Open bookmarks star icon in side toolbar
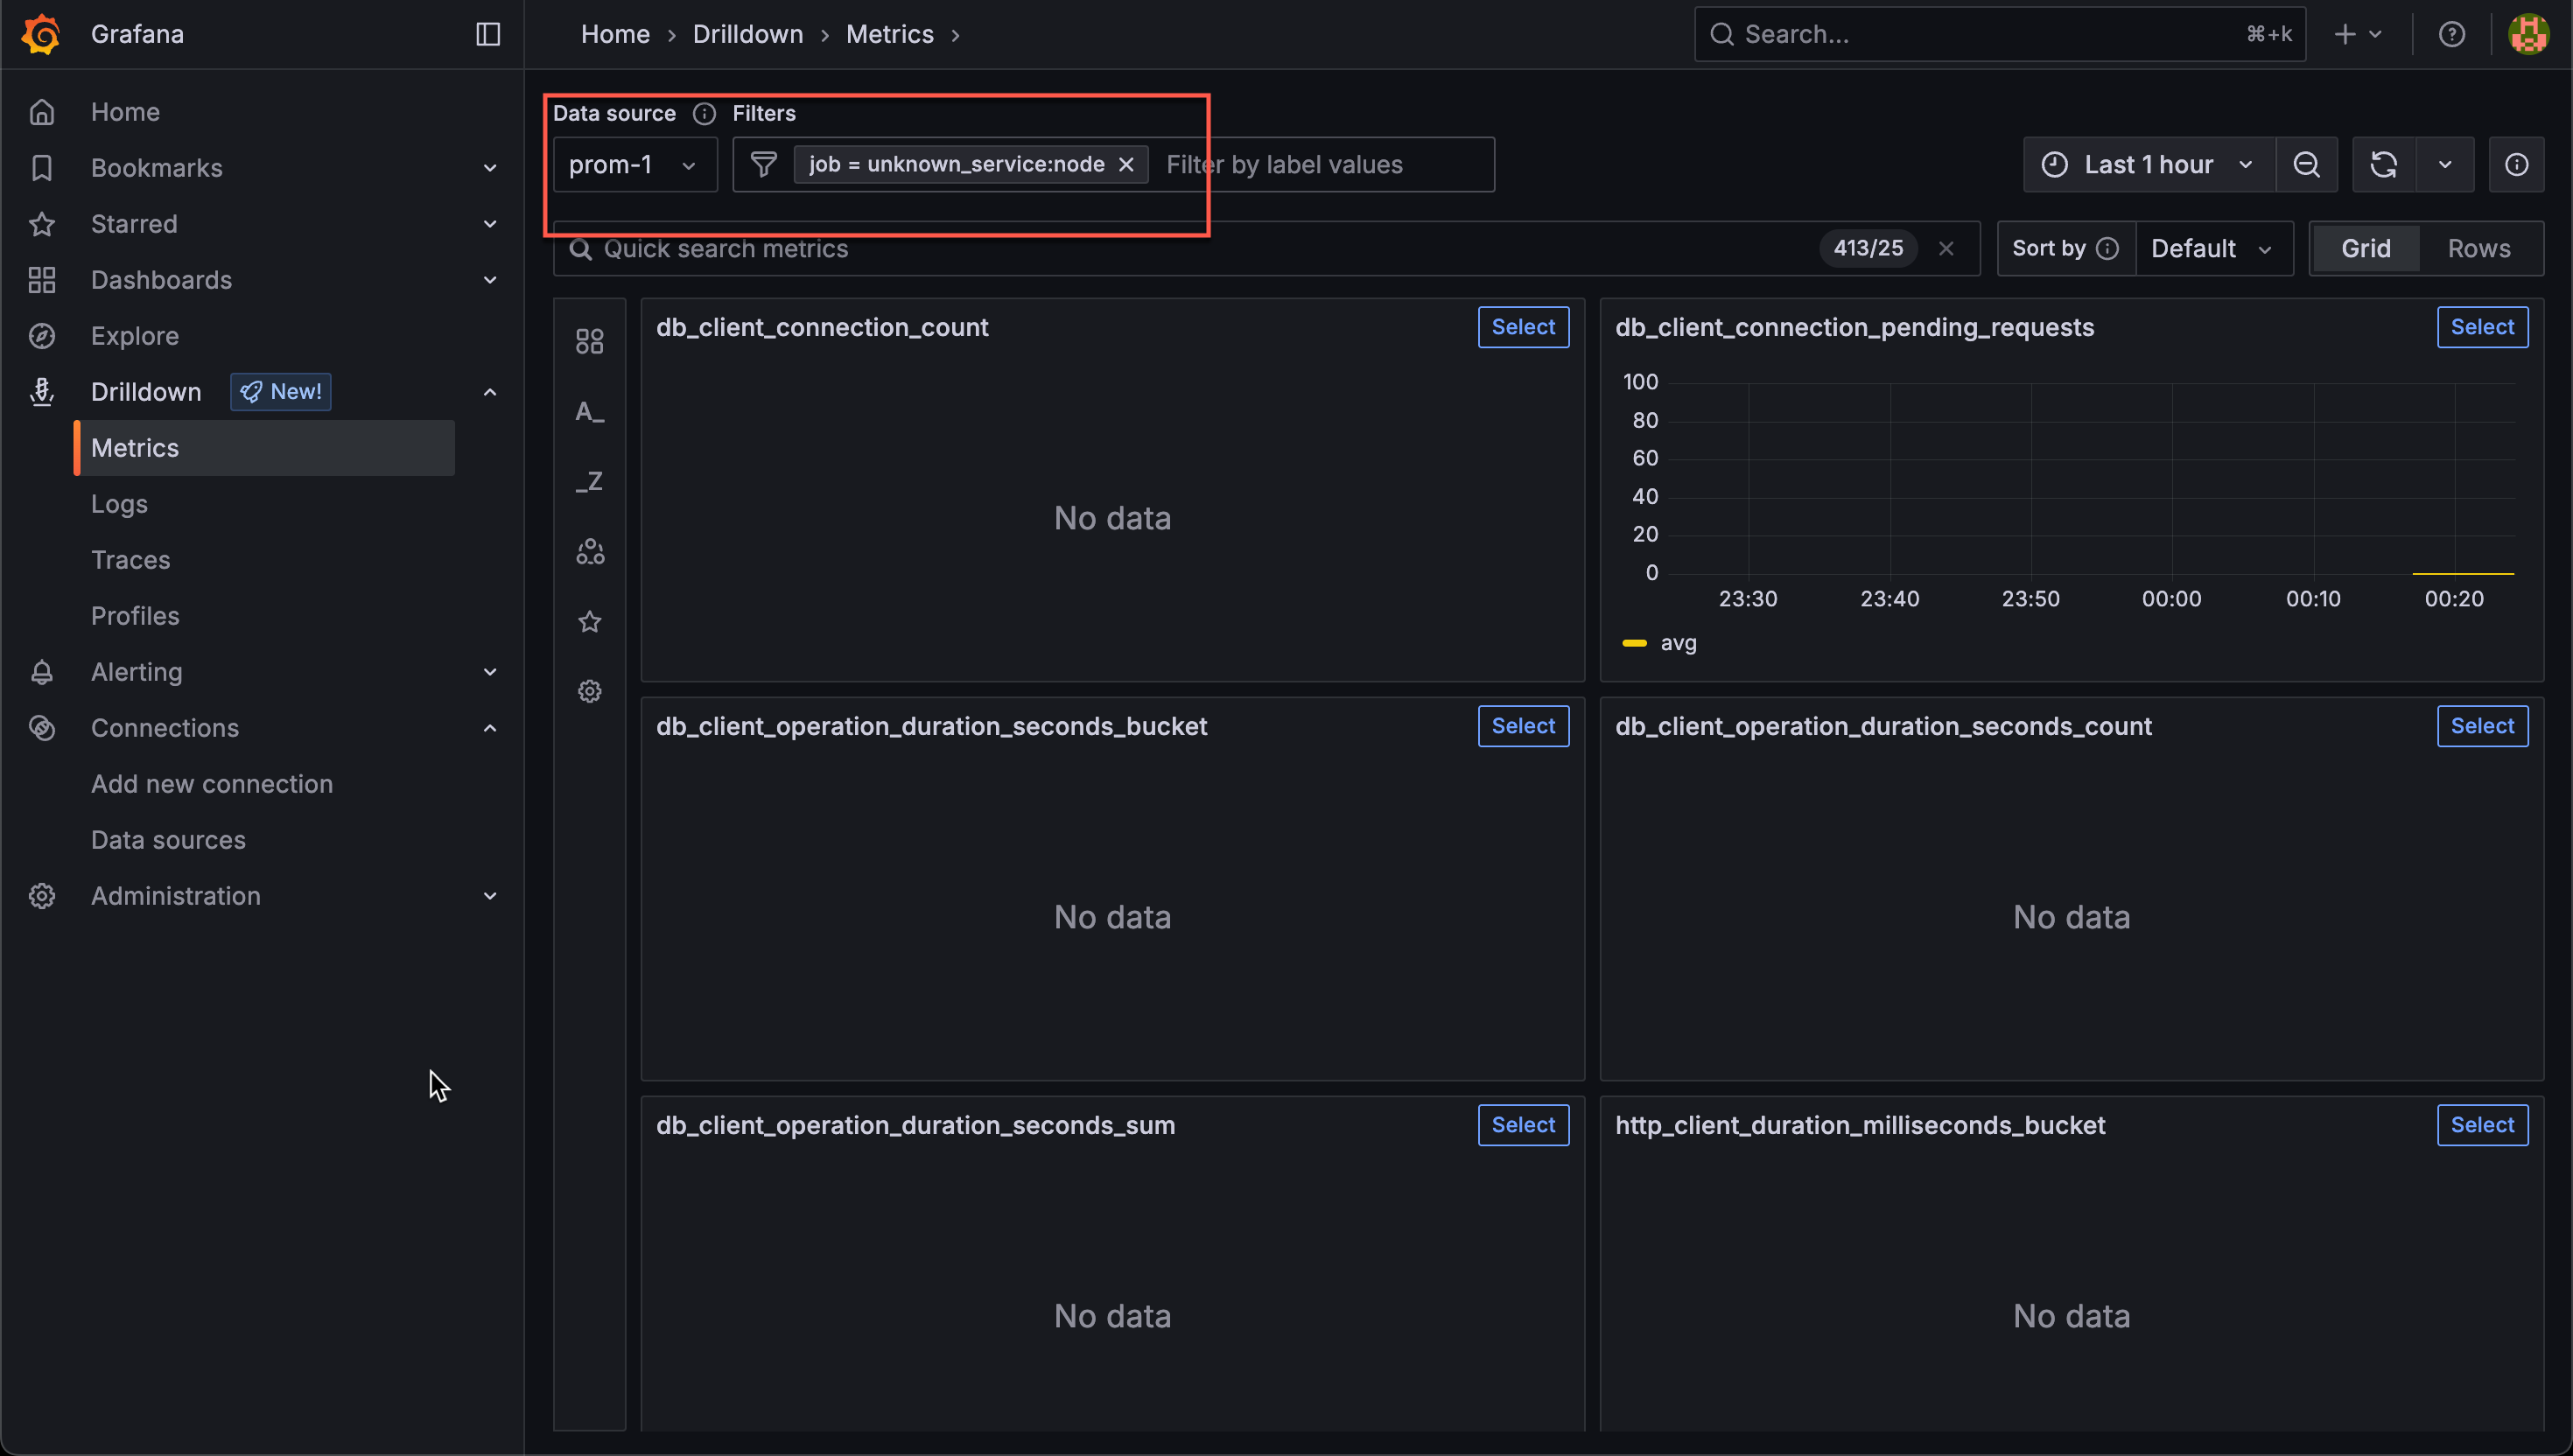 (589, 622)
